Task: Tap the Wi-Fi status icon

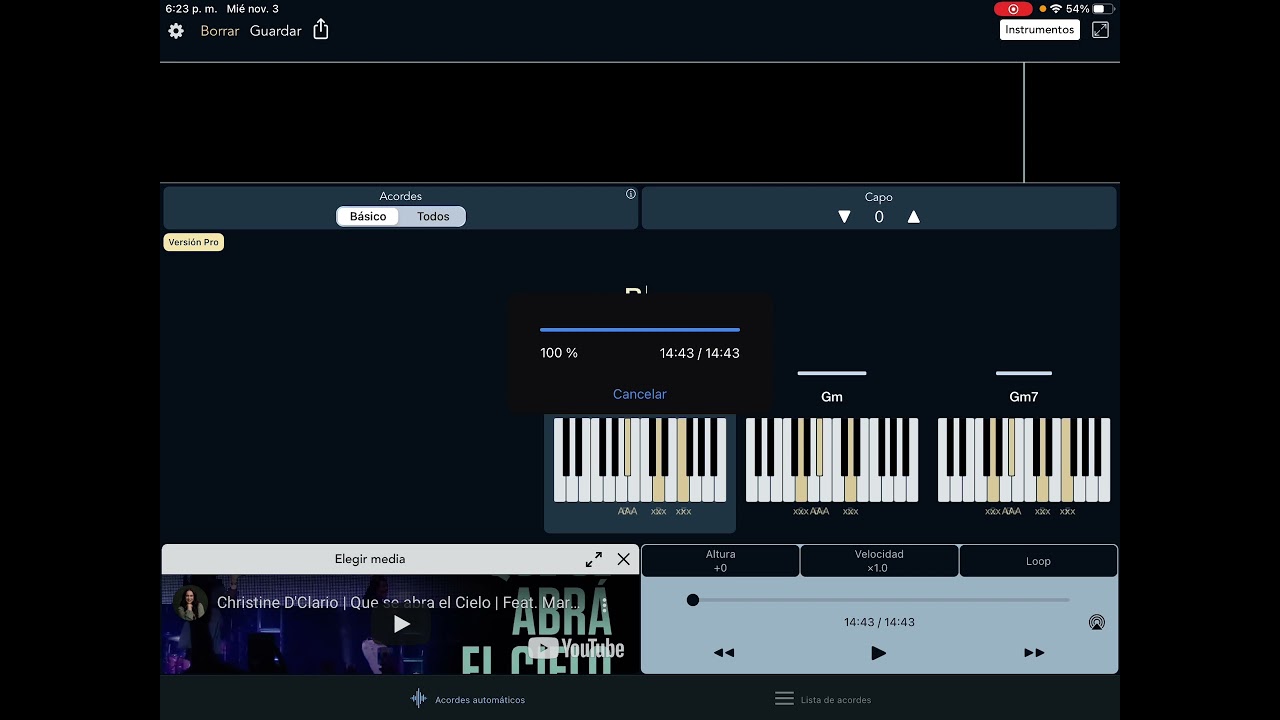Action: click(1056, 9)
